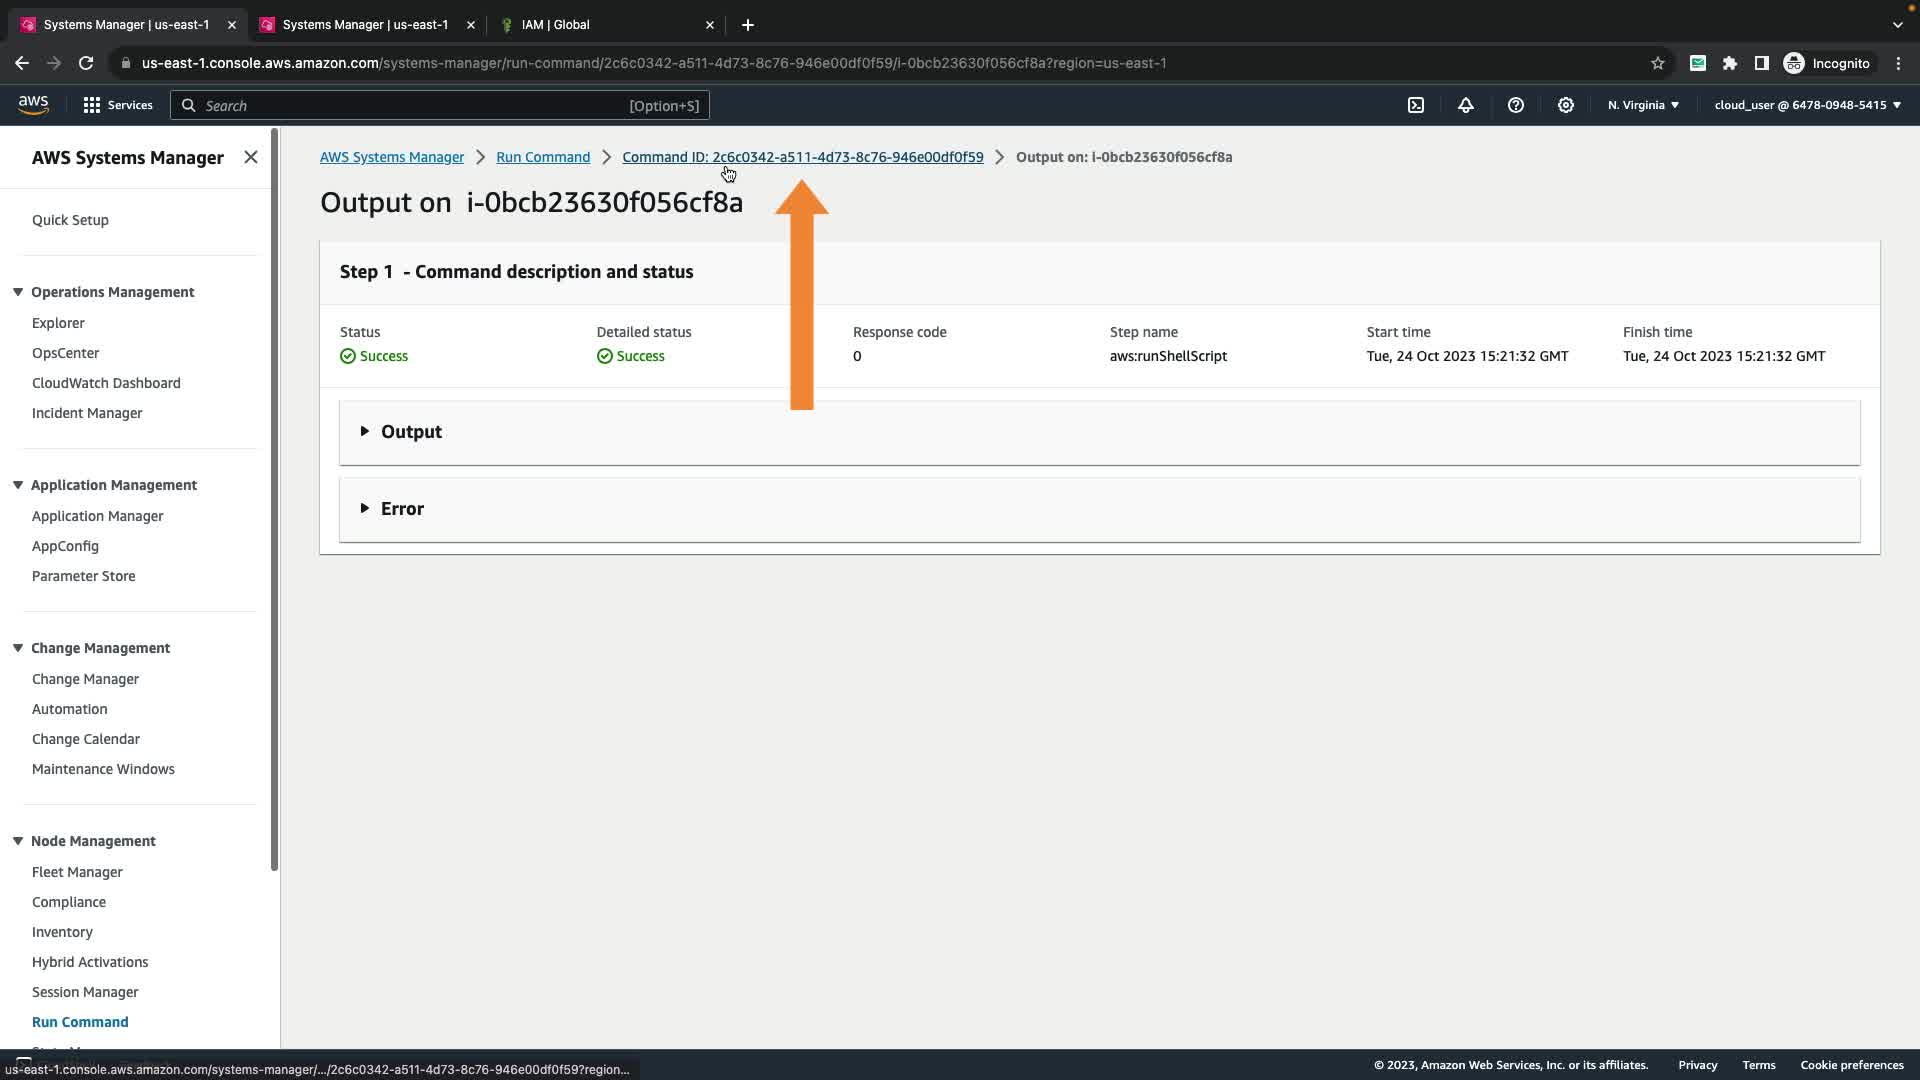
Task: Go to Run Command breadcrumb link
Action: click(x=543, y=157)
